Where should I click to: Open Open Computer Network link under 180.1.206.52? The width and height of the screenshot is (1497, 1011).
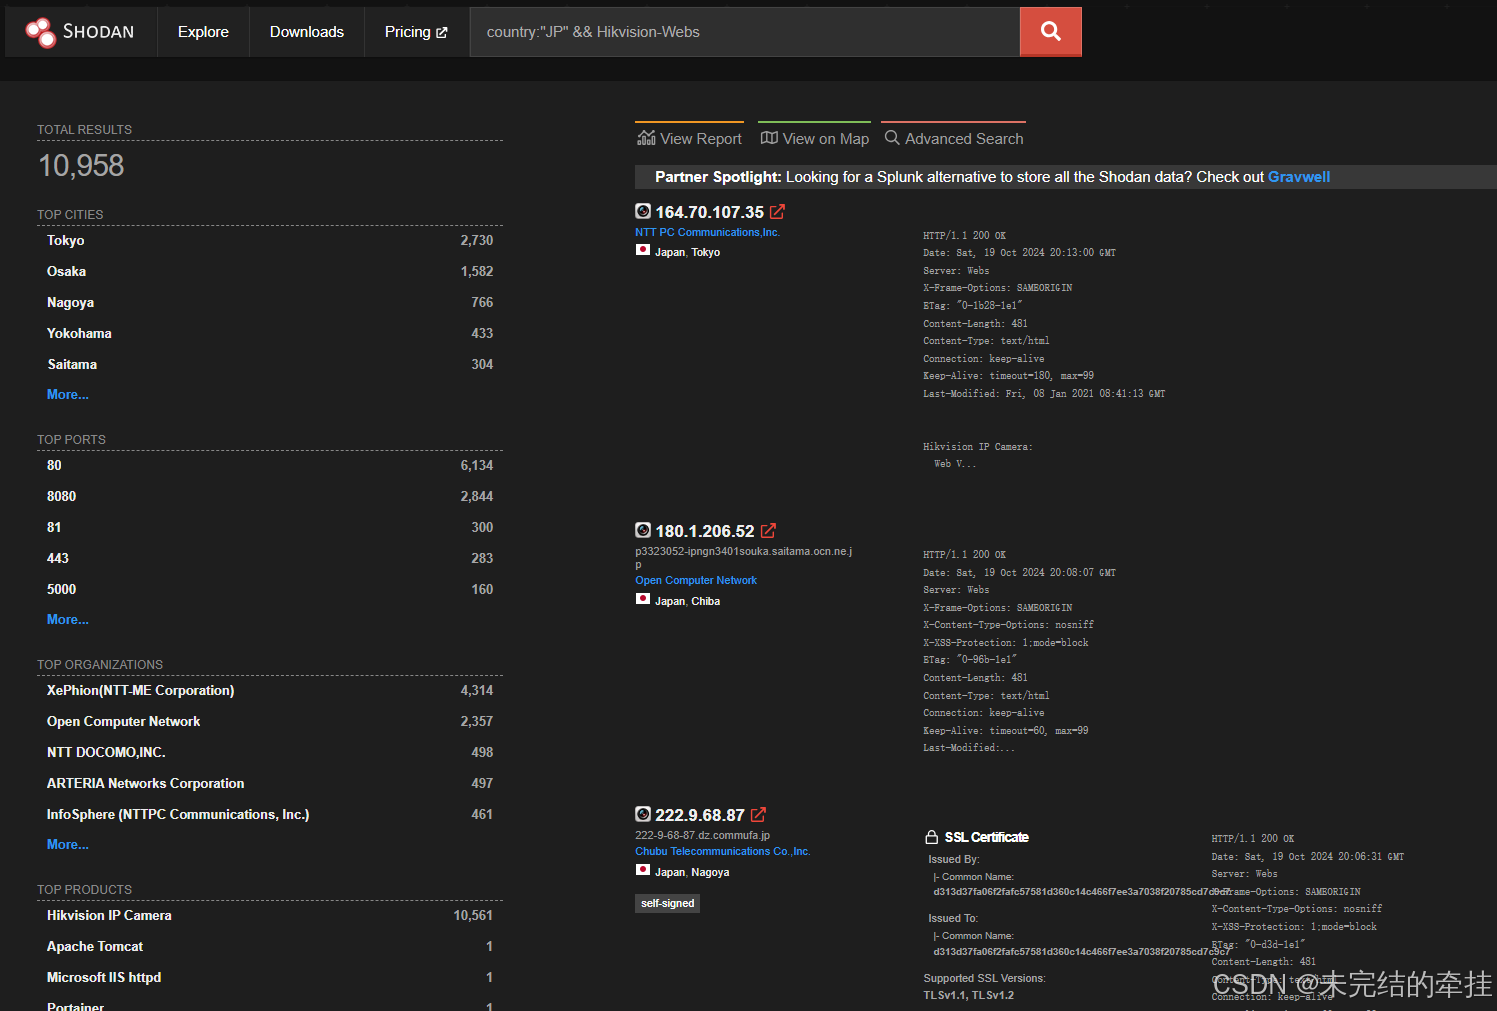click(x=696, y=580)
